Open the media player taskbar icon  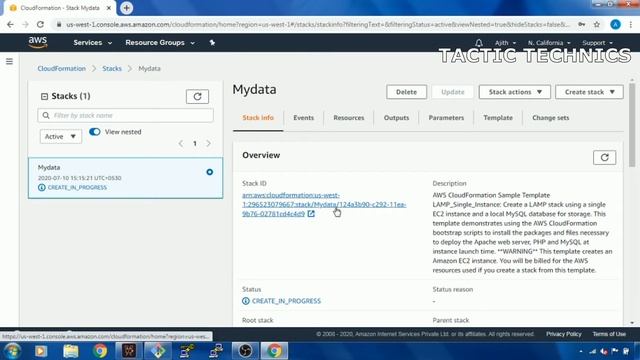point(41,351)
